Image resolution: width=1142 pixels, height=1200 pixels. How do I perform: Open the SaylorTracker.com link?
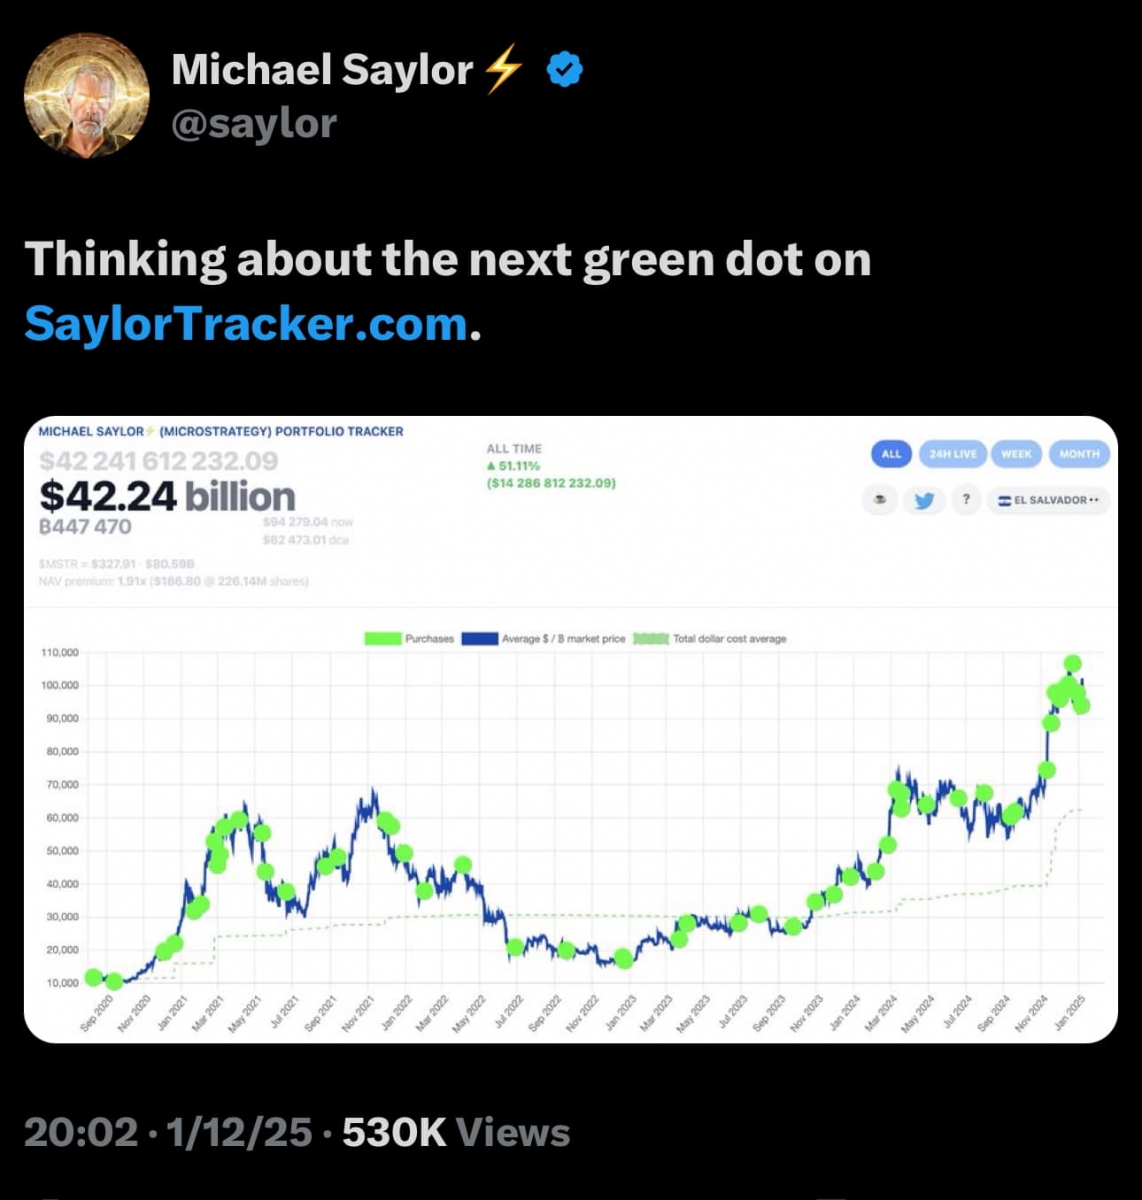(246, 324)
